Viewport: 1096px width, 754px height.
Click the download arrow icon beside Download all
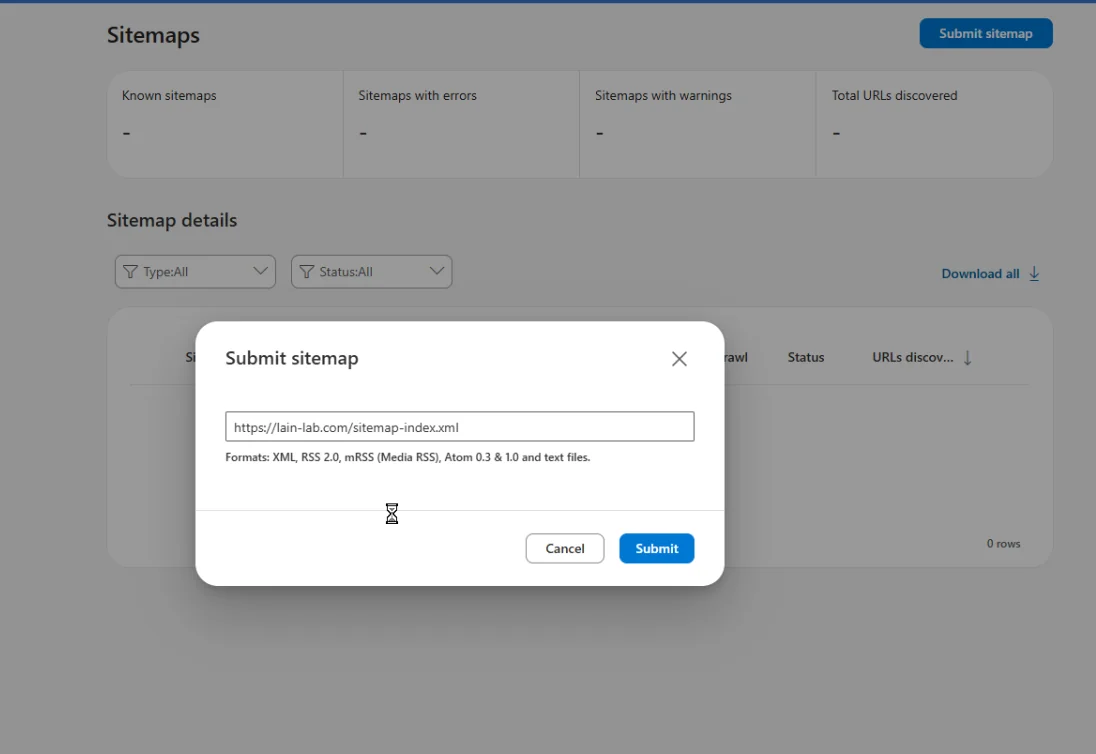click(x=1034, y=274)
